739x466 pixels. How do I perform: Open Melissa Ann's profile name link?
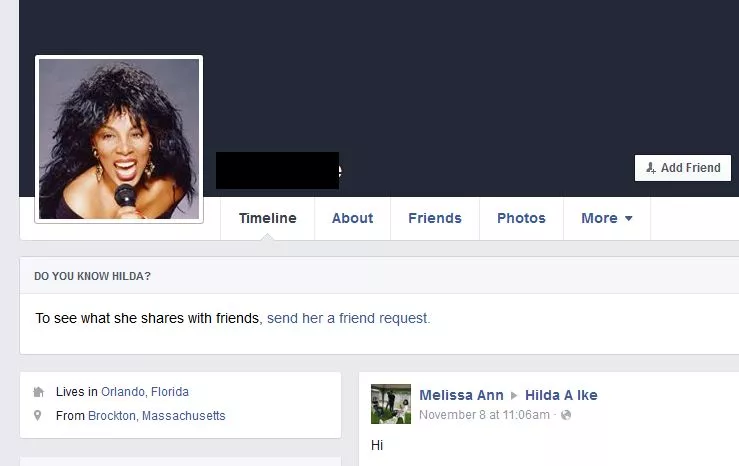coord(461,395)
